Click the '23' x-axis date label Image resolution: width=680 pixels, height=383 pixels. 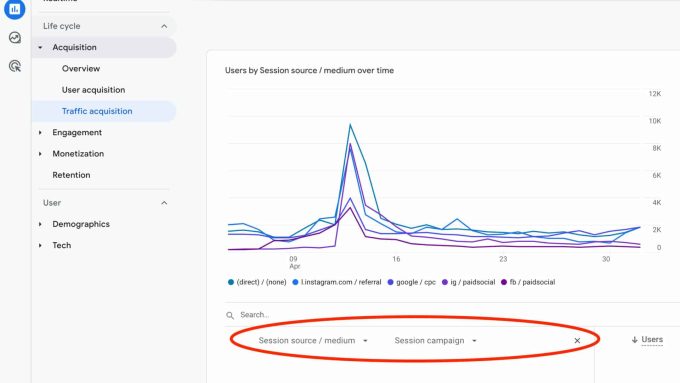click(x=503, y=259)
